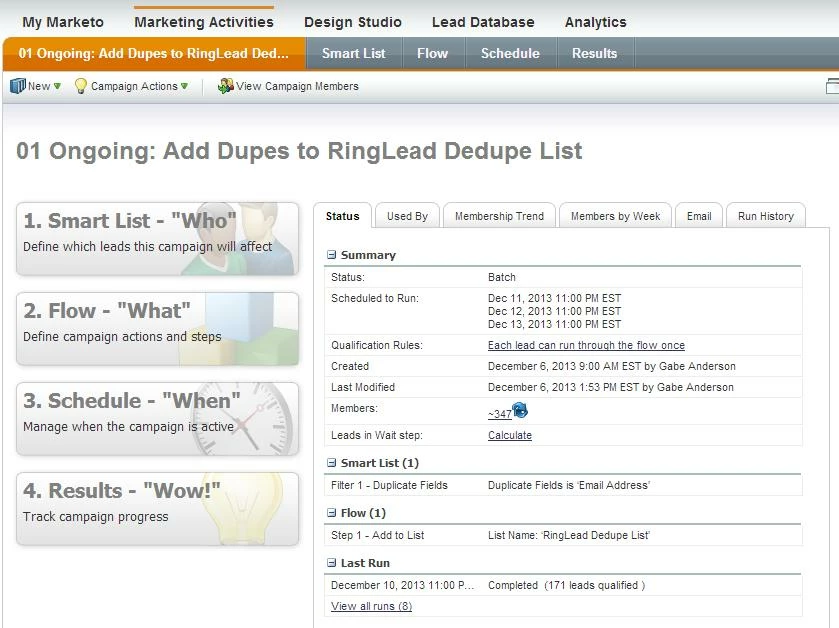
Task: Click the 'Completed (171 leads qualified)' text
Action: point(566,585)
